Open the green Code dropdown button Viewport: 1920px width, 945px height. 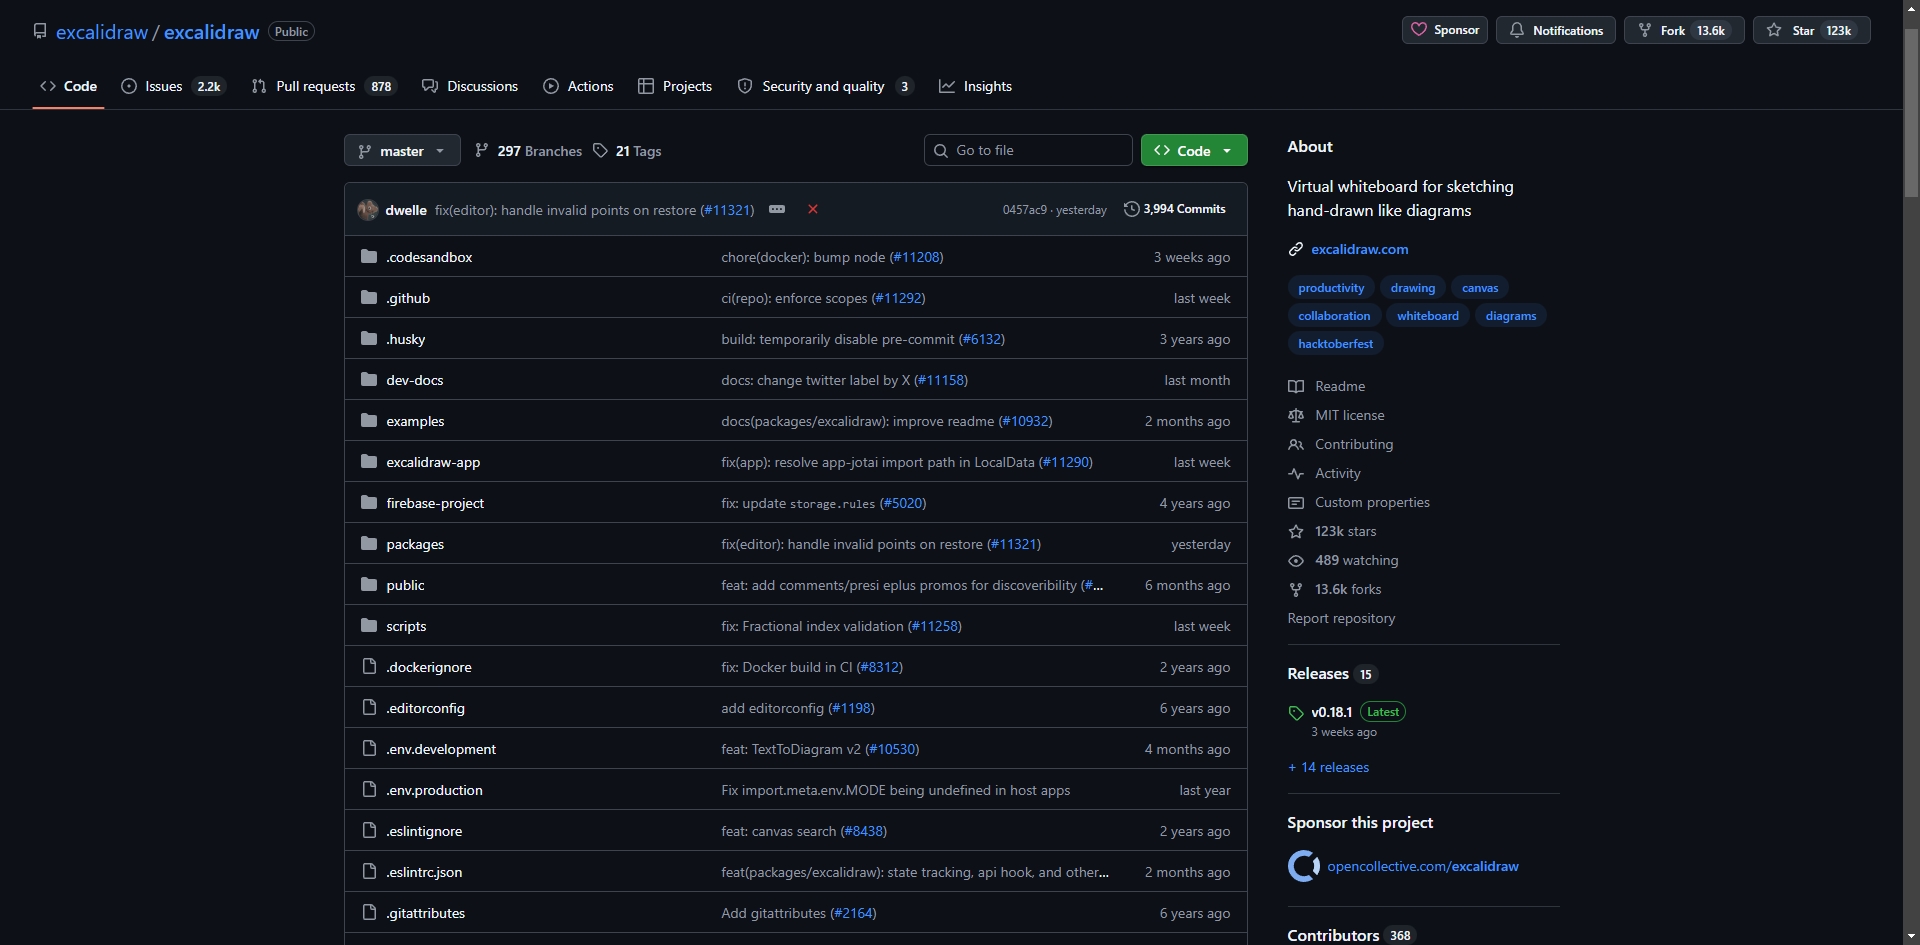pos(1194,151)
